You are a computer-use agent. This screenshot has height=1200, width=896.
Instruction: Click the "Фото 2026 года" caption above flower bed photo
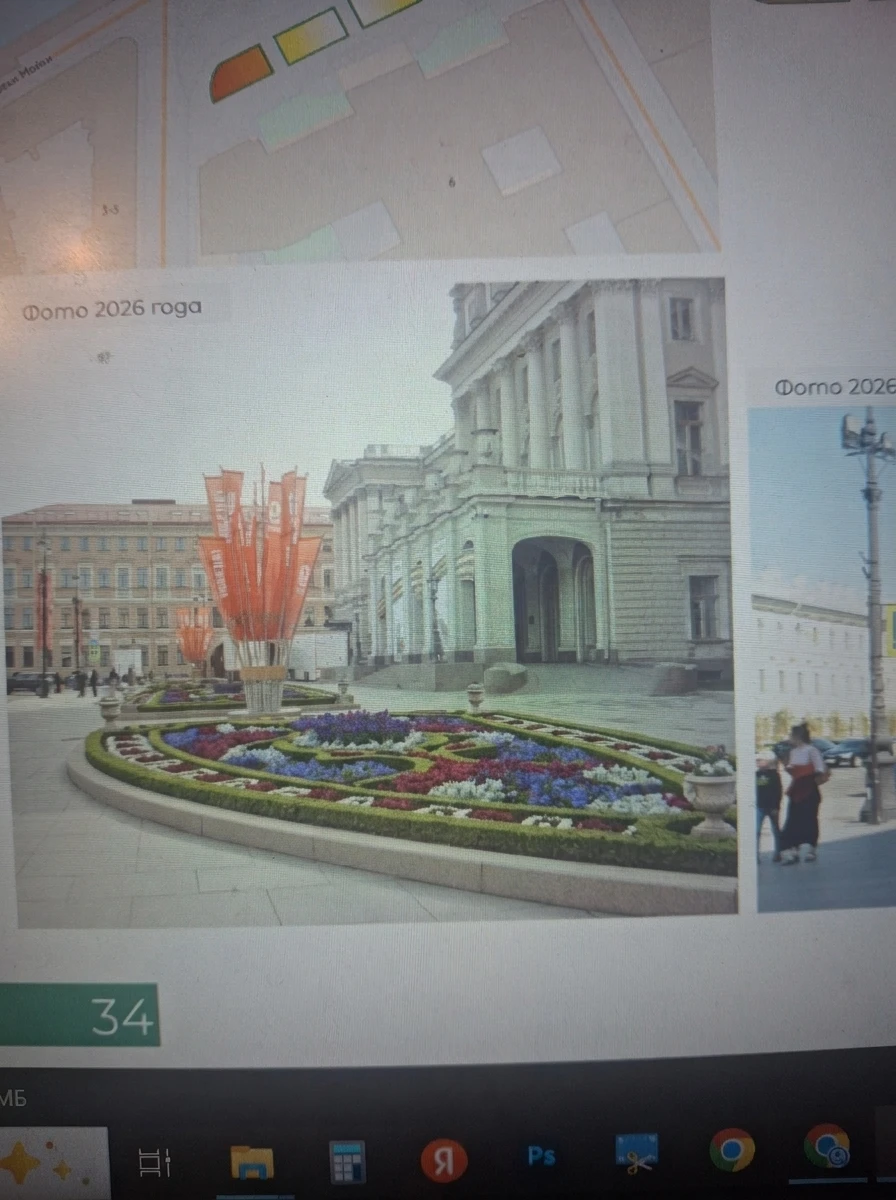pyautogui.click(x=112, y=309)
